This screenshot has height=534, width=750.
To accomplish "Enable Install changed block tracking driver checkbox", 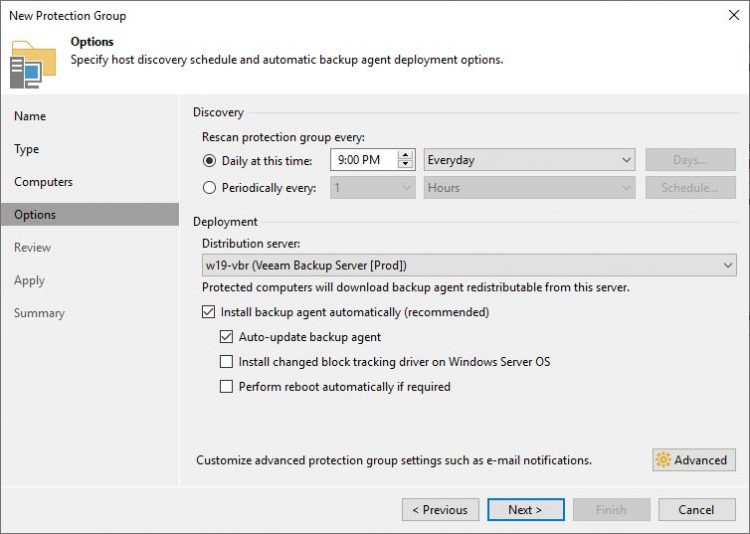I will 226,362.
